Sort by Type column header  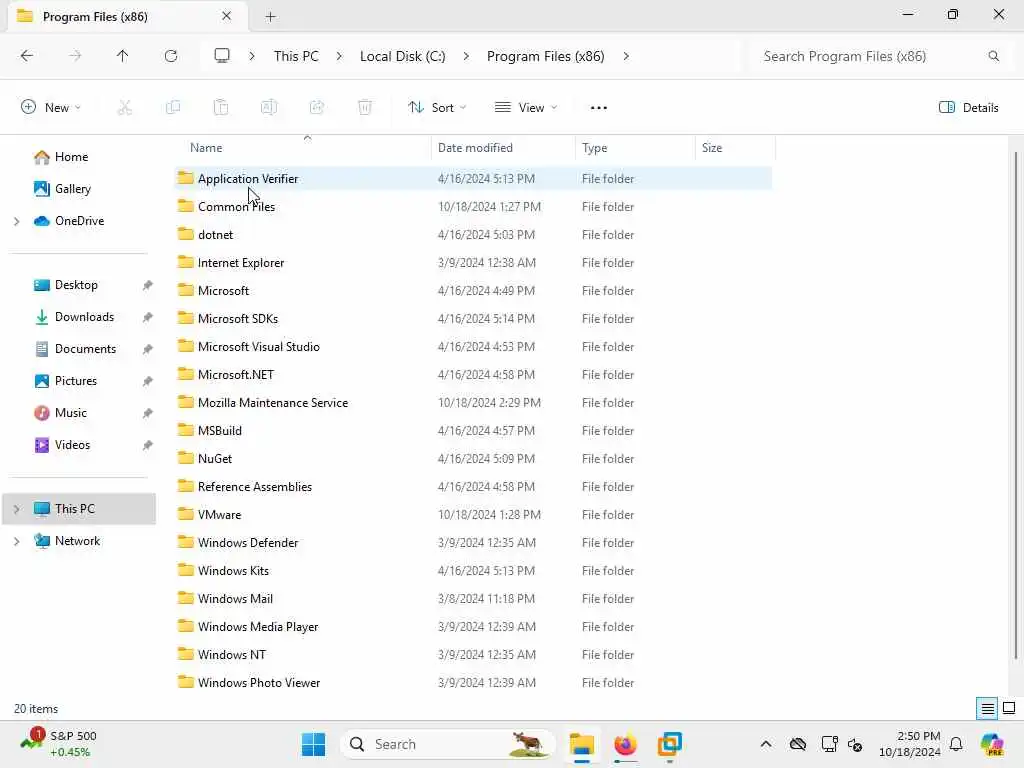[635, 148]
